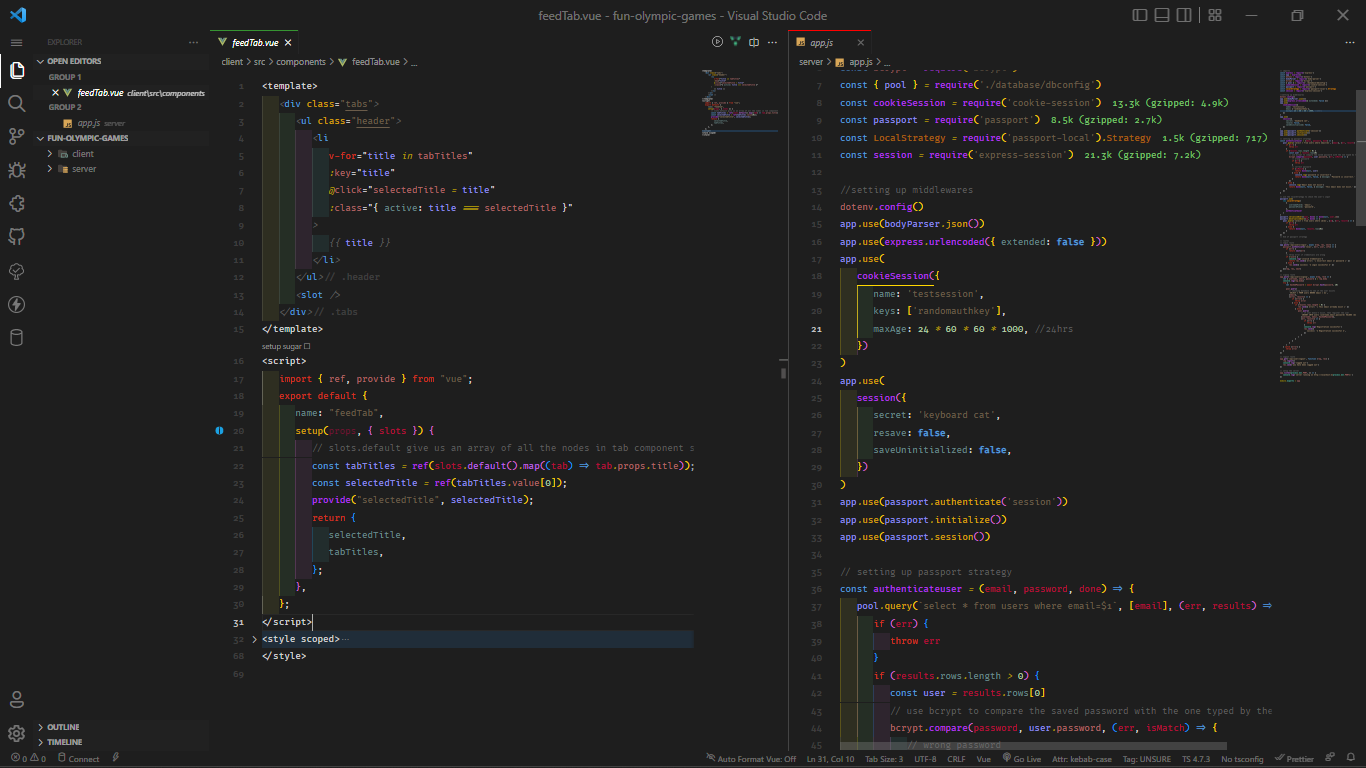
Task: Open the Explorer panel's ellipsis menu
Action: point(193,42)
